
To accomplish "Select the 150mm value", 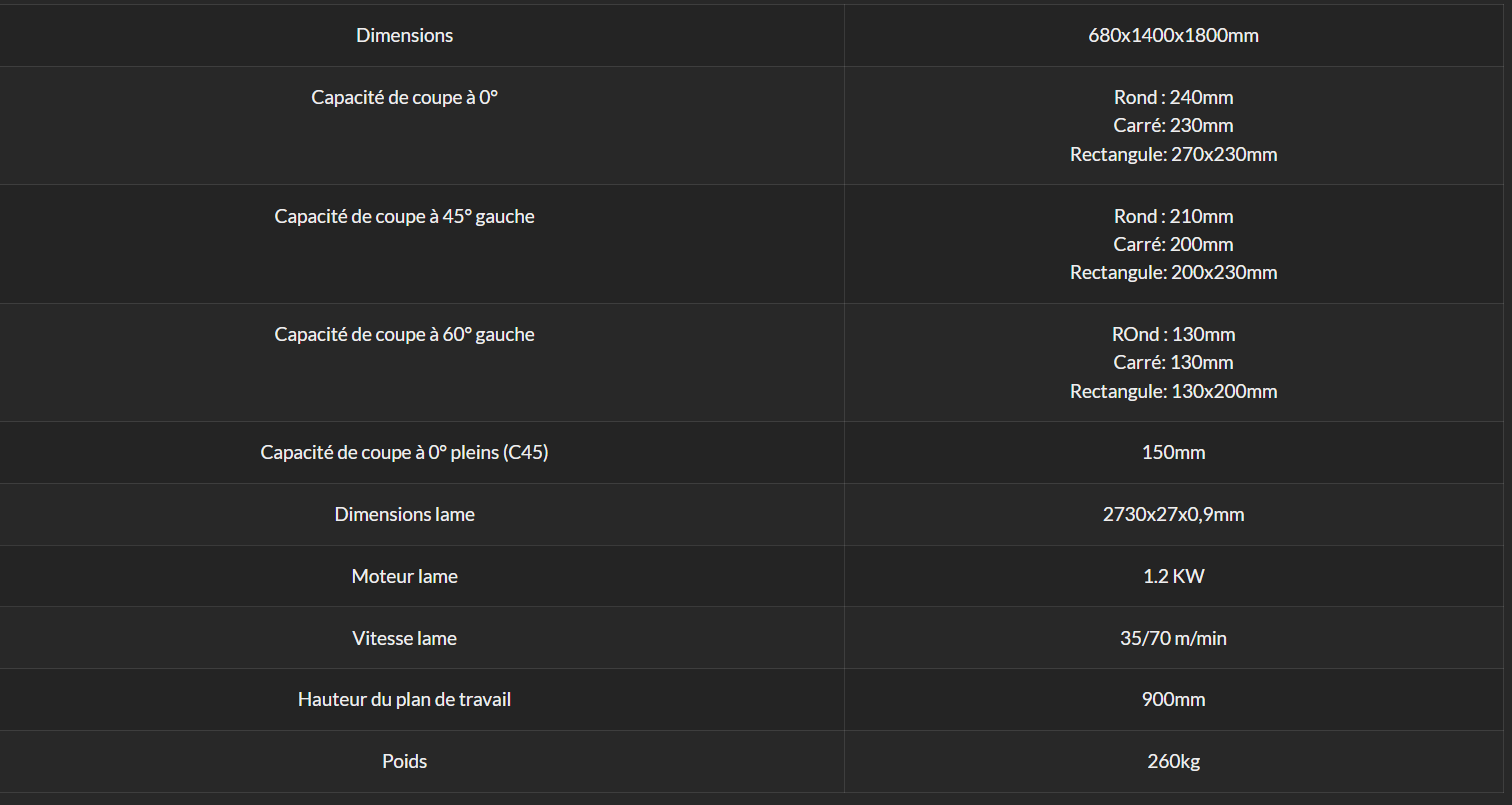I will [1173, 453].
